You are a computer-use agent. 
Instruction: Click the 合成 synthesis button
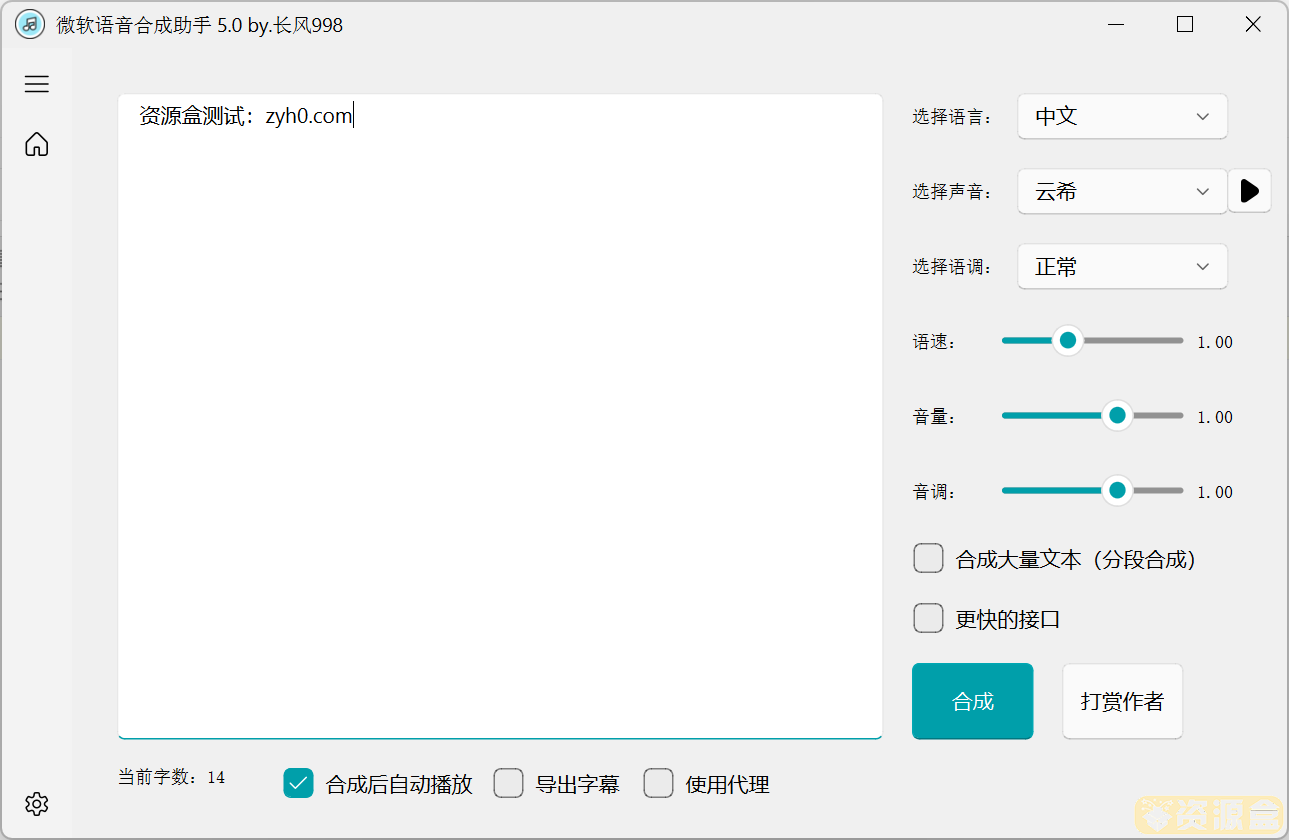(x=971, y=701)
